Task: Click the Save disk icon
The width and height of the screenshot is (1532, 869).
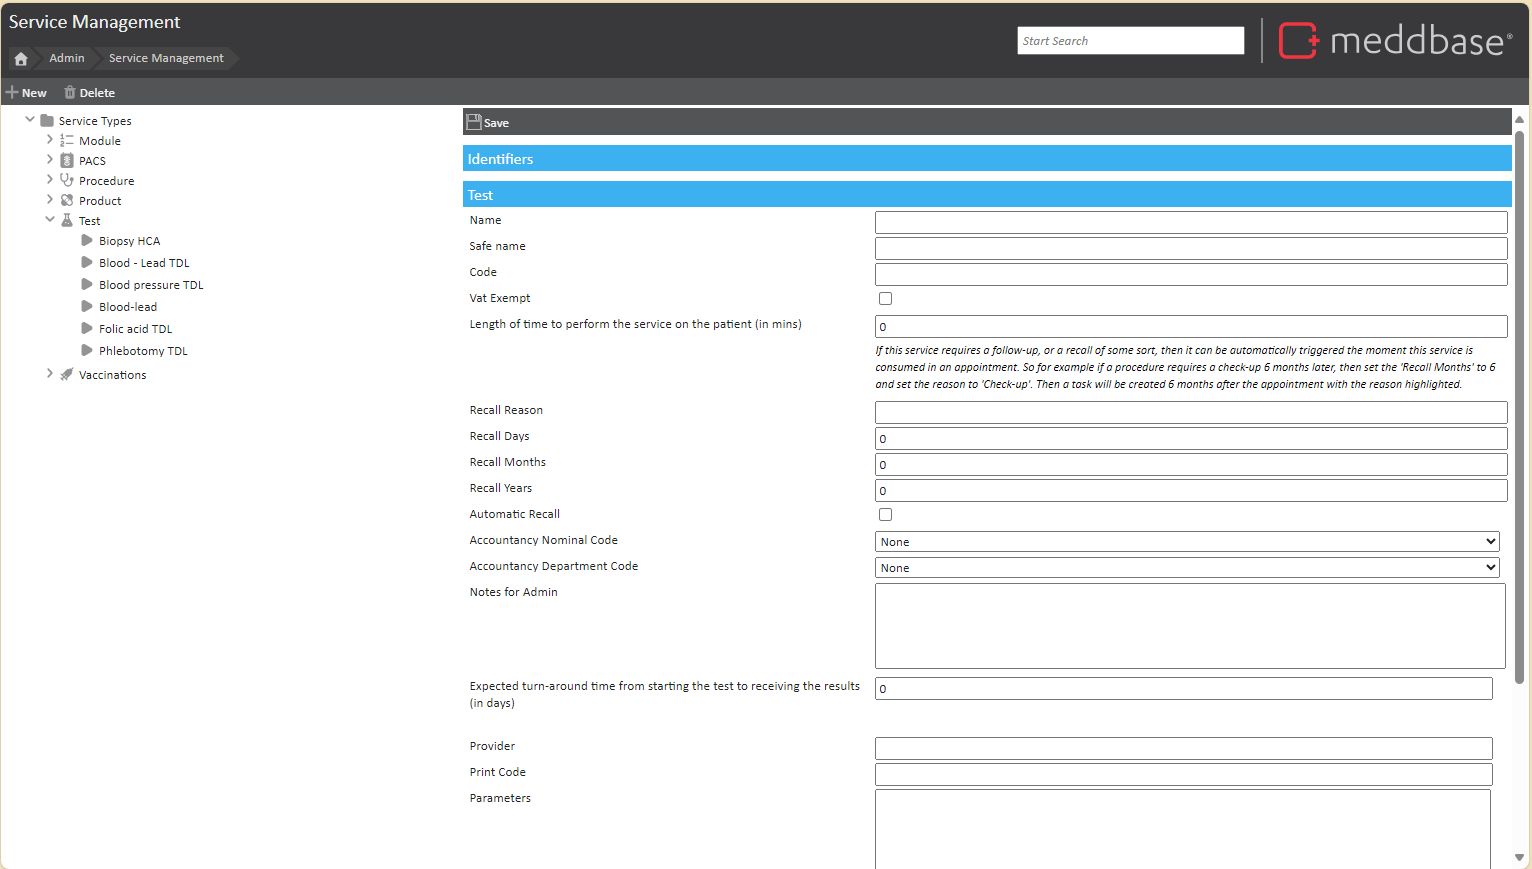Action: [x=474, y=122]
